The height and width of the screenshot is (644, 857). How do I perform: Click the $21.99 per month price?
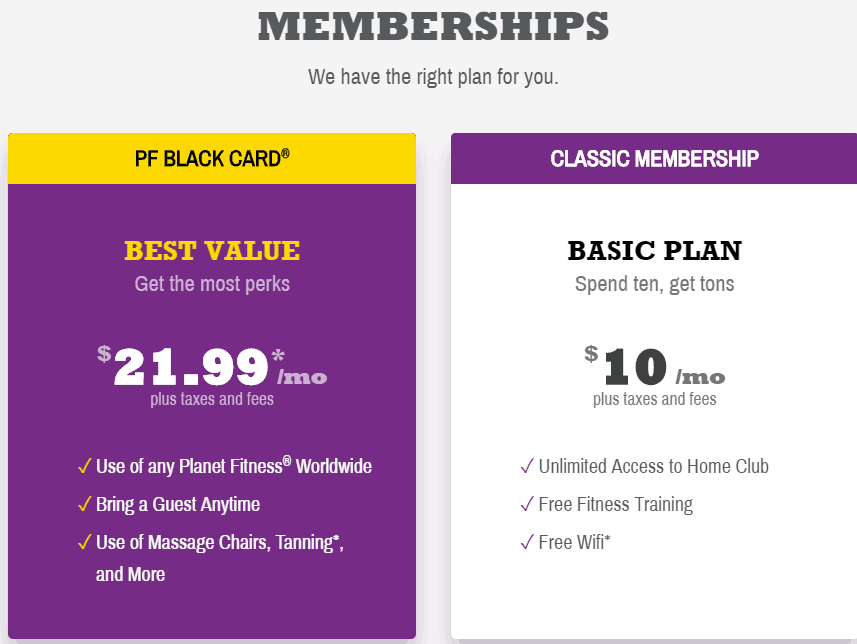click(212, 366)
